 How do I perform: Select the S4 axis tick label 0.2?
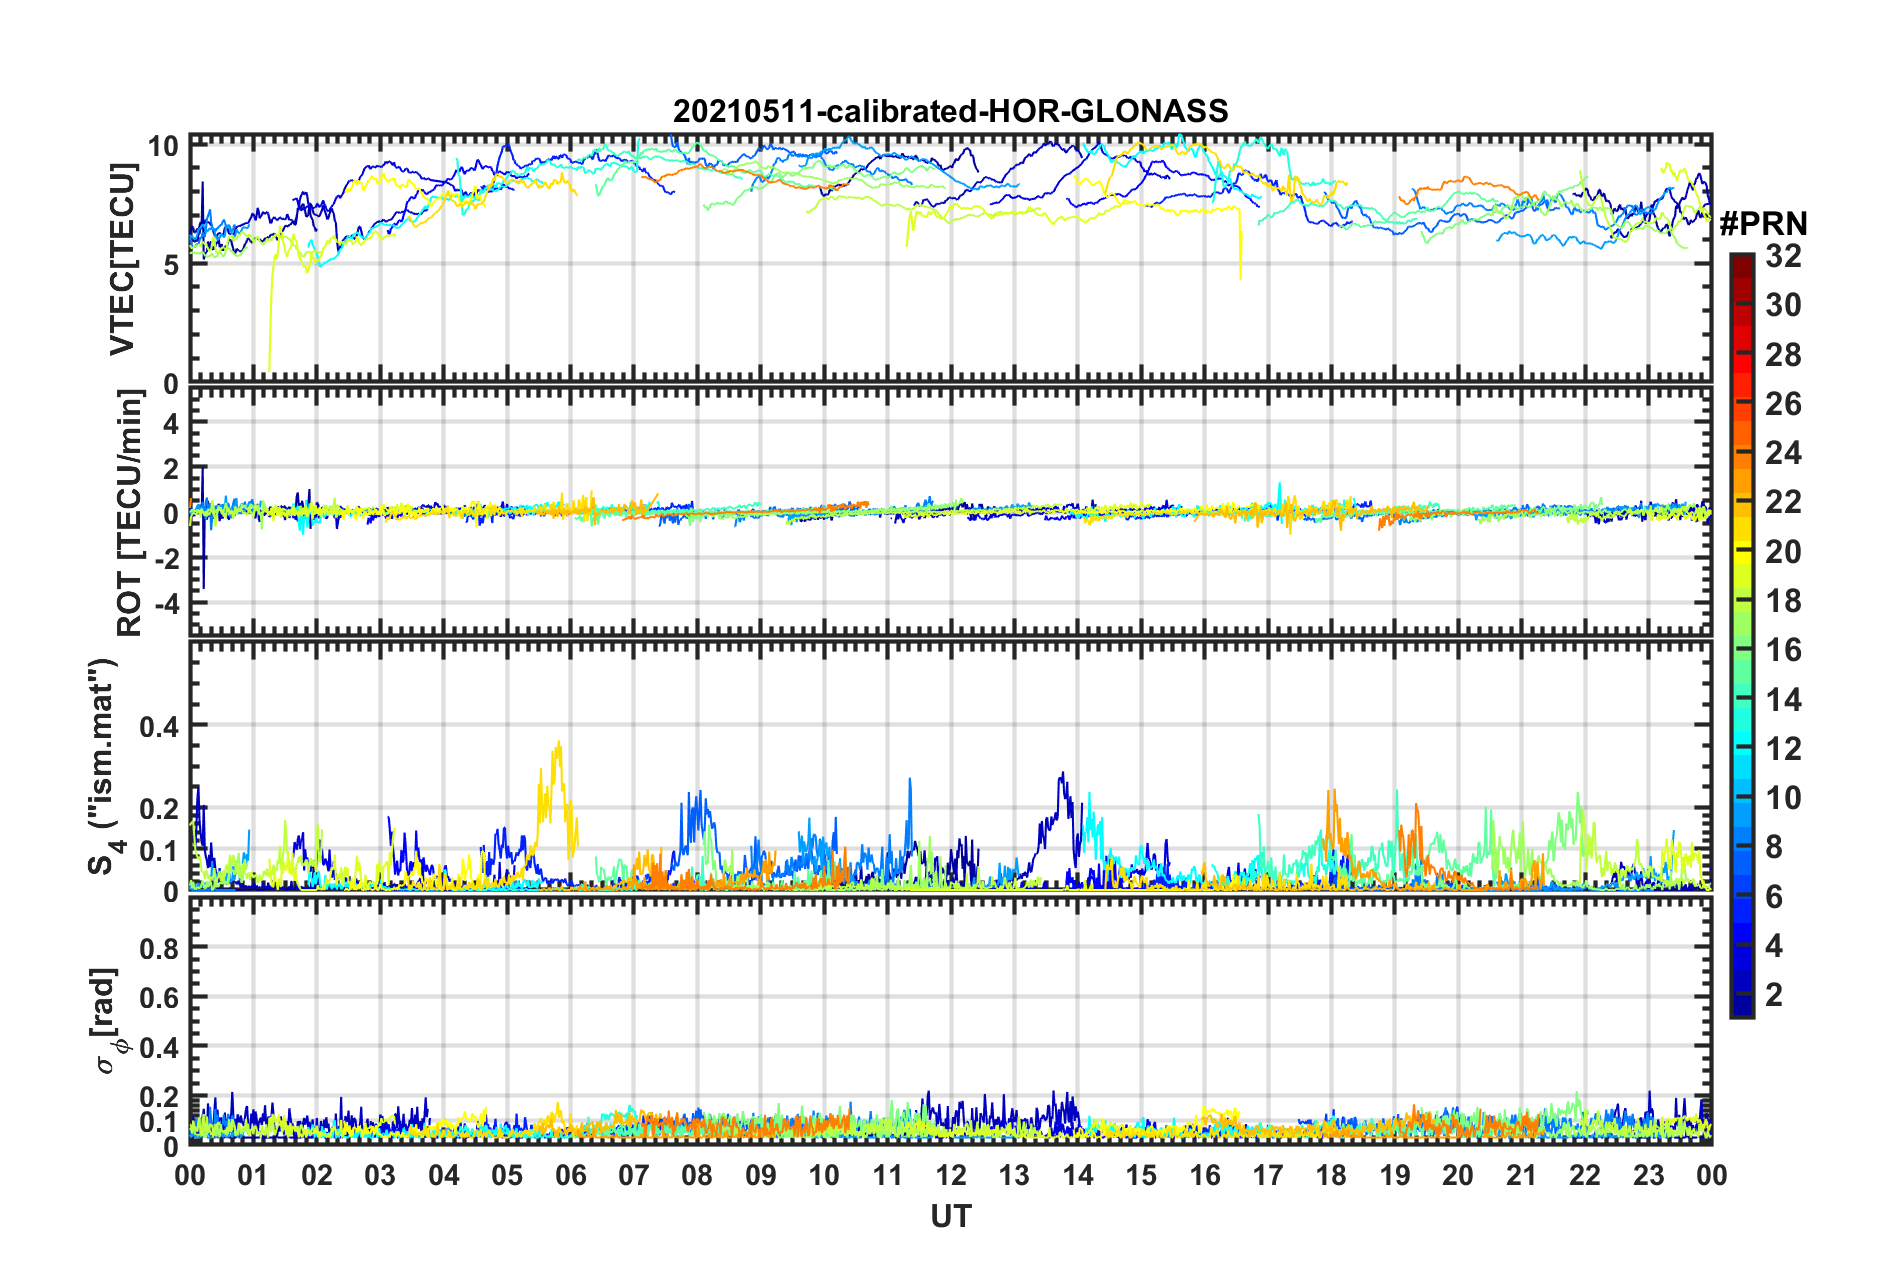pyautogui.click(x=159, y=809)
